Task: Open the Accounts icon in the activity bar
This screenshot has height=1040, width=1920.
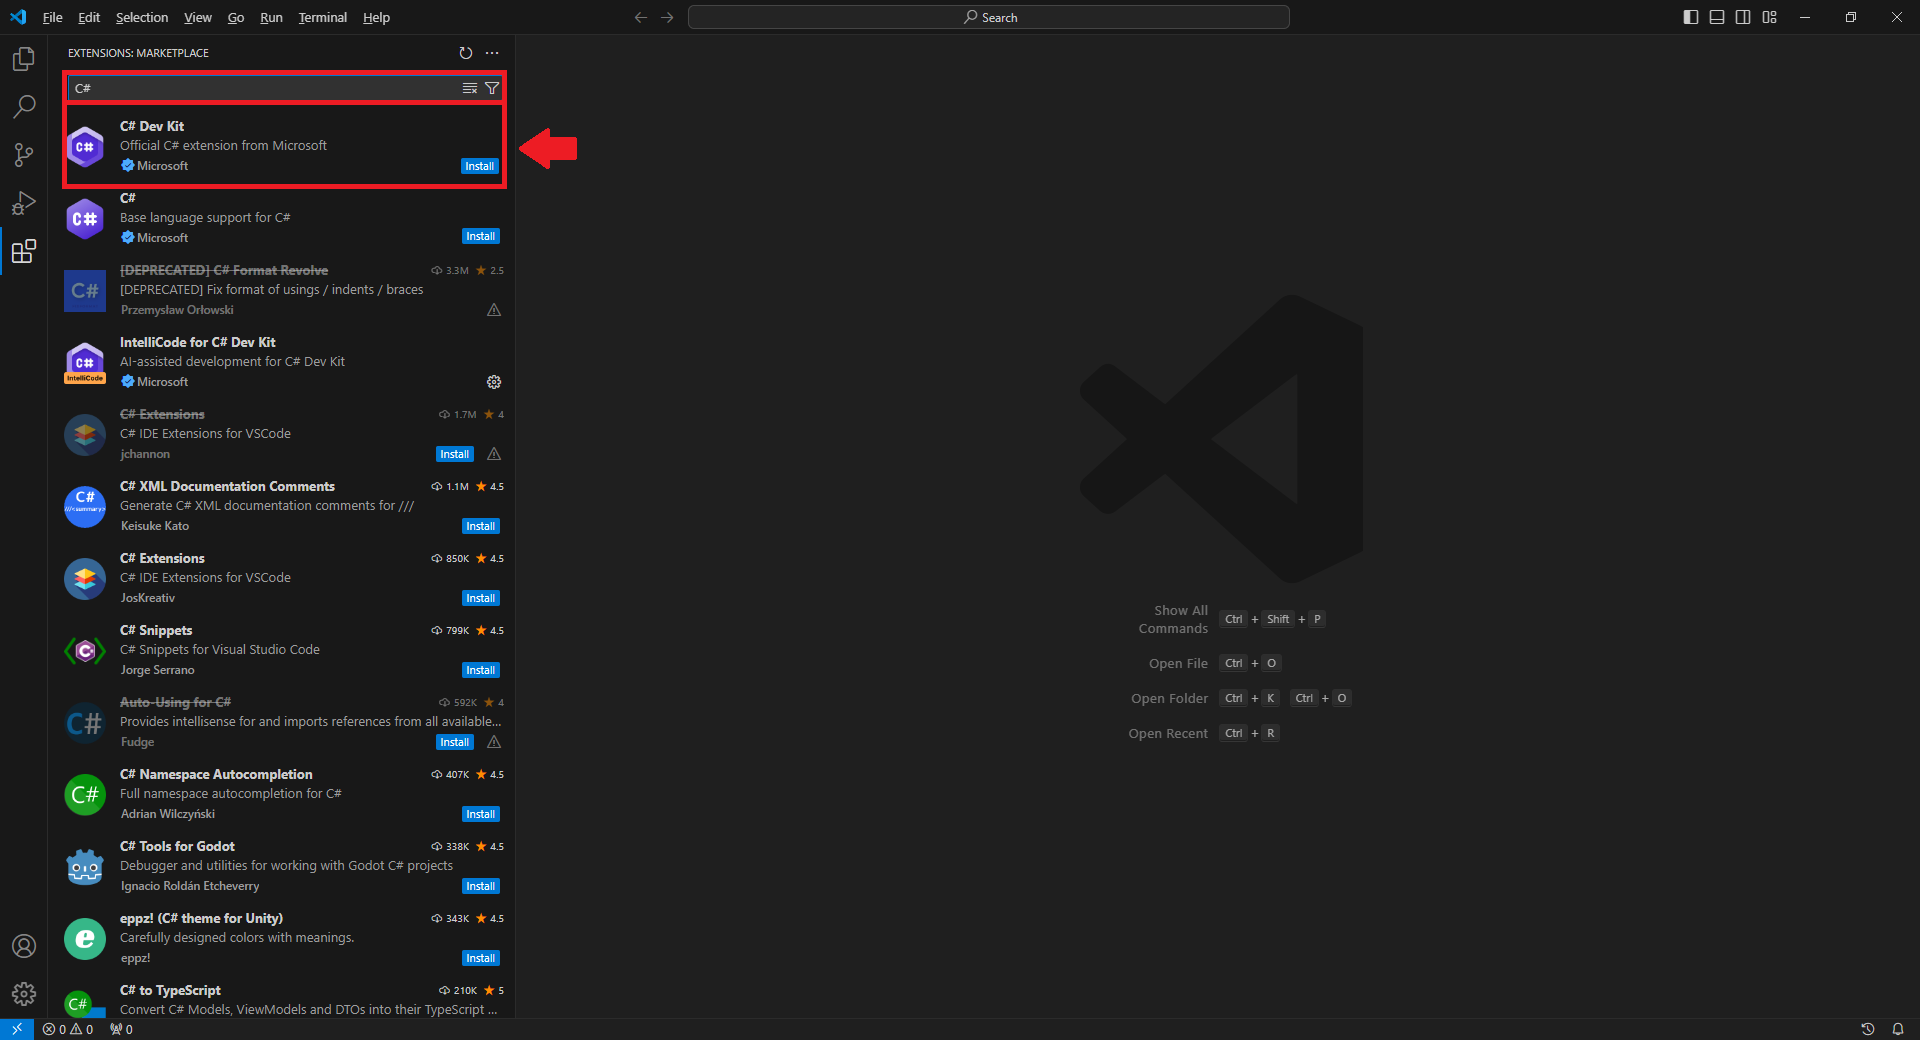Action: click(23, 946)
